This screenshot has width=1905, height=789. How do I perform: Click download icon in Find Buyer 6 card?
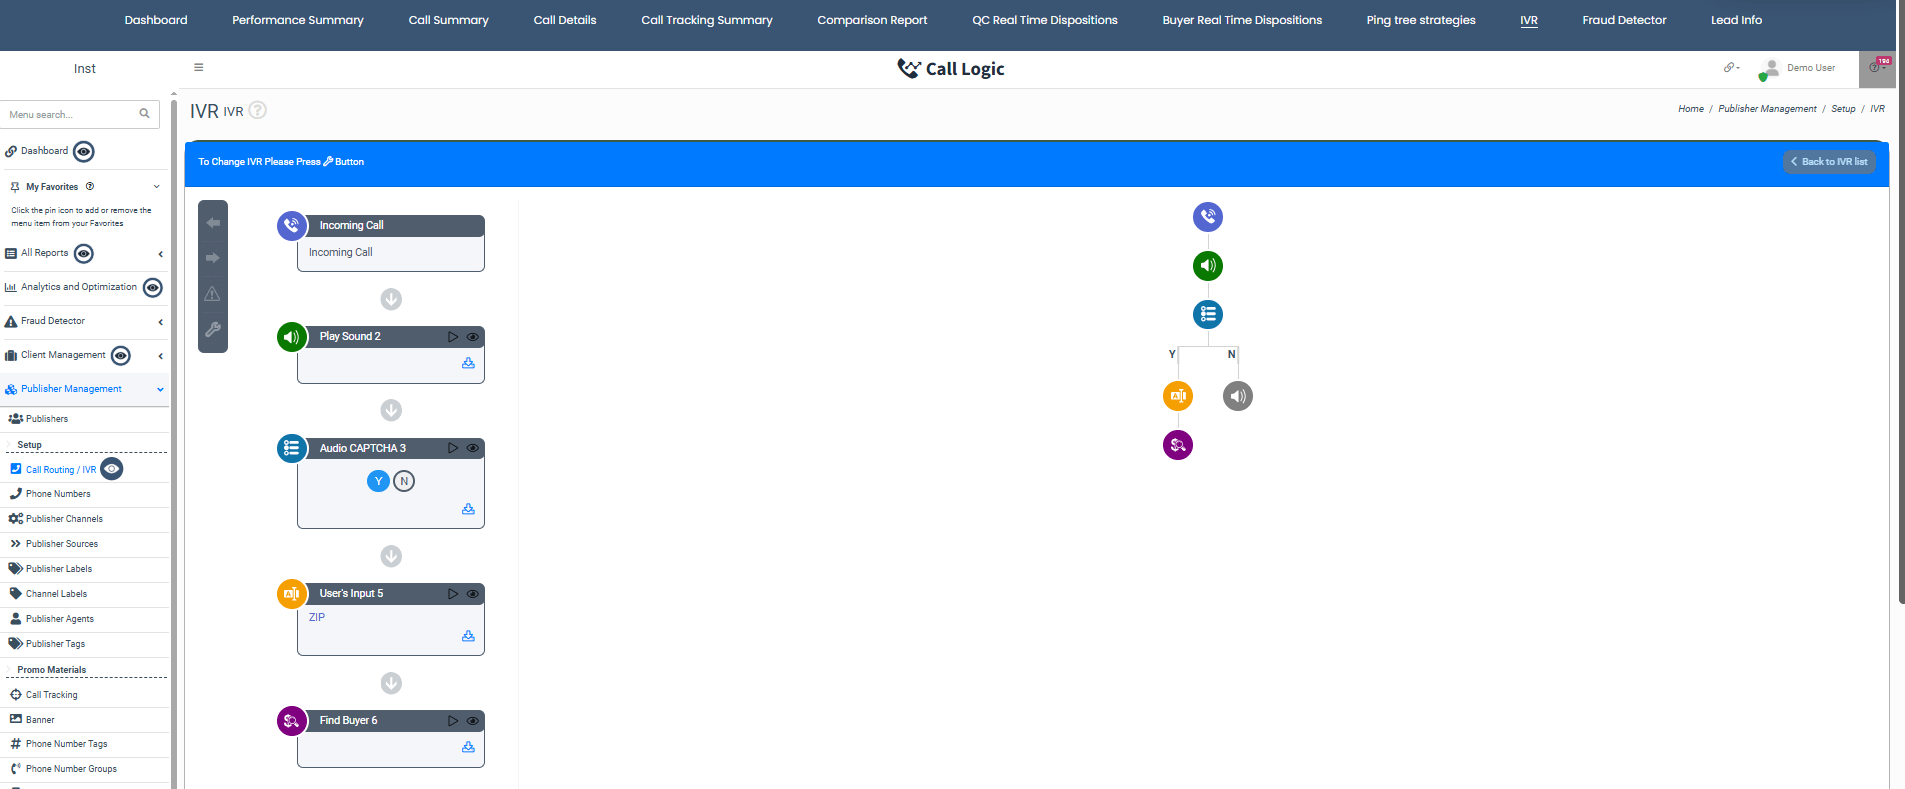[468, 747]
